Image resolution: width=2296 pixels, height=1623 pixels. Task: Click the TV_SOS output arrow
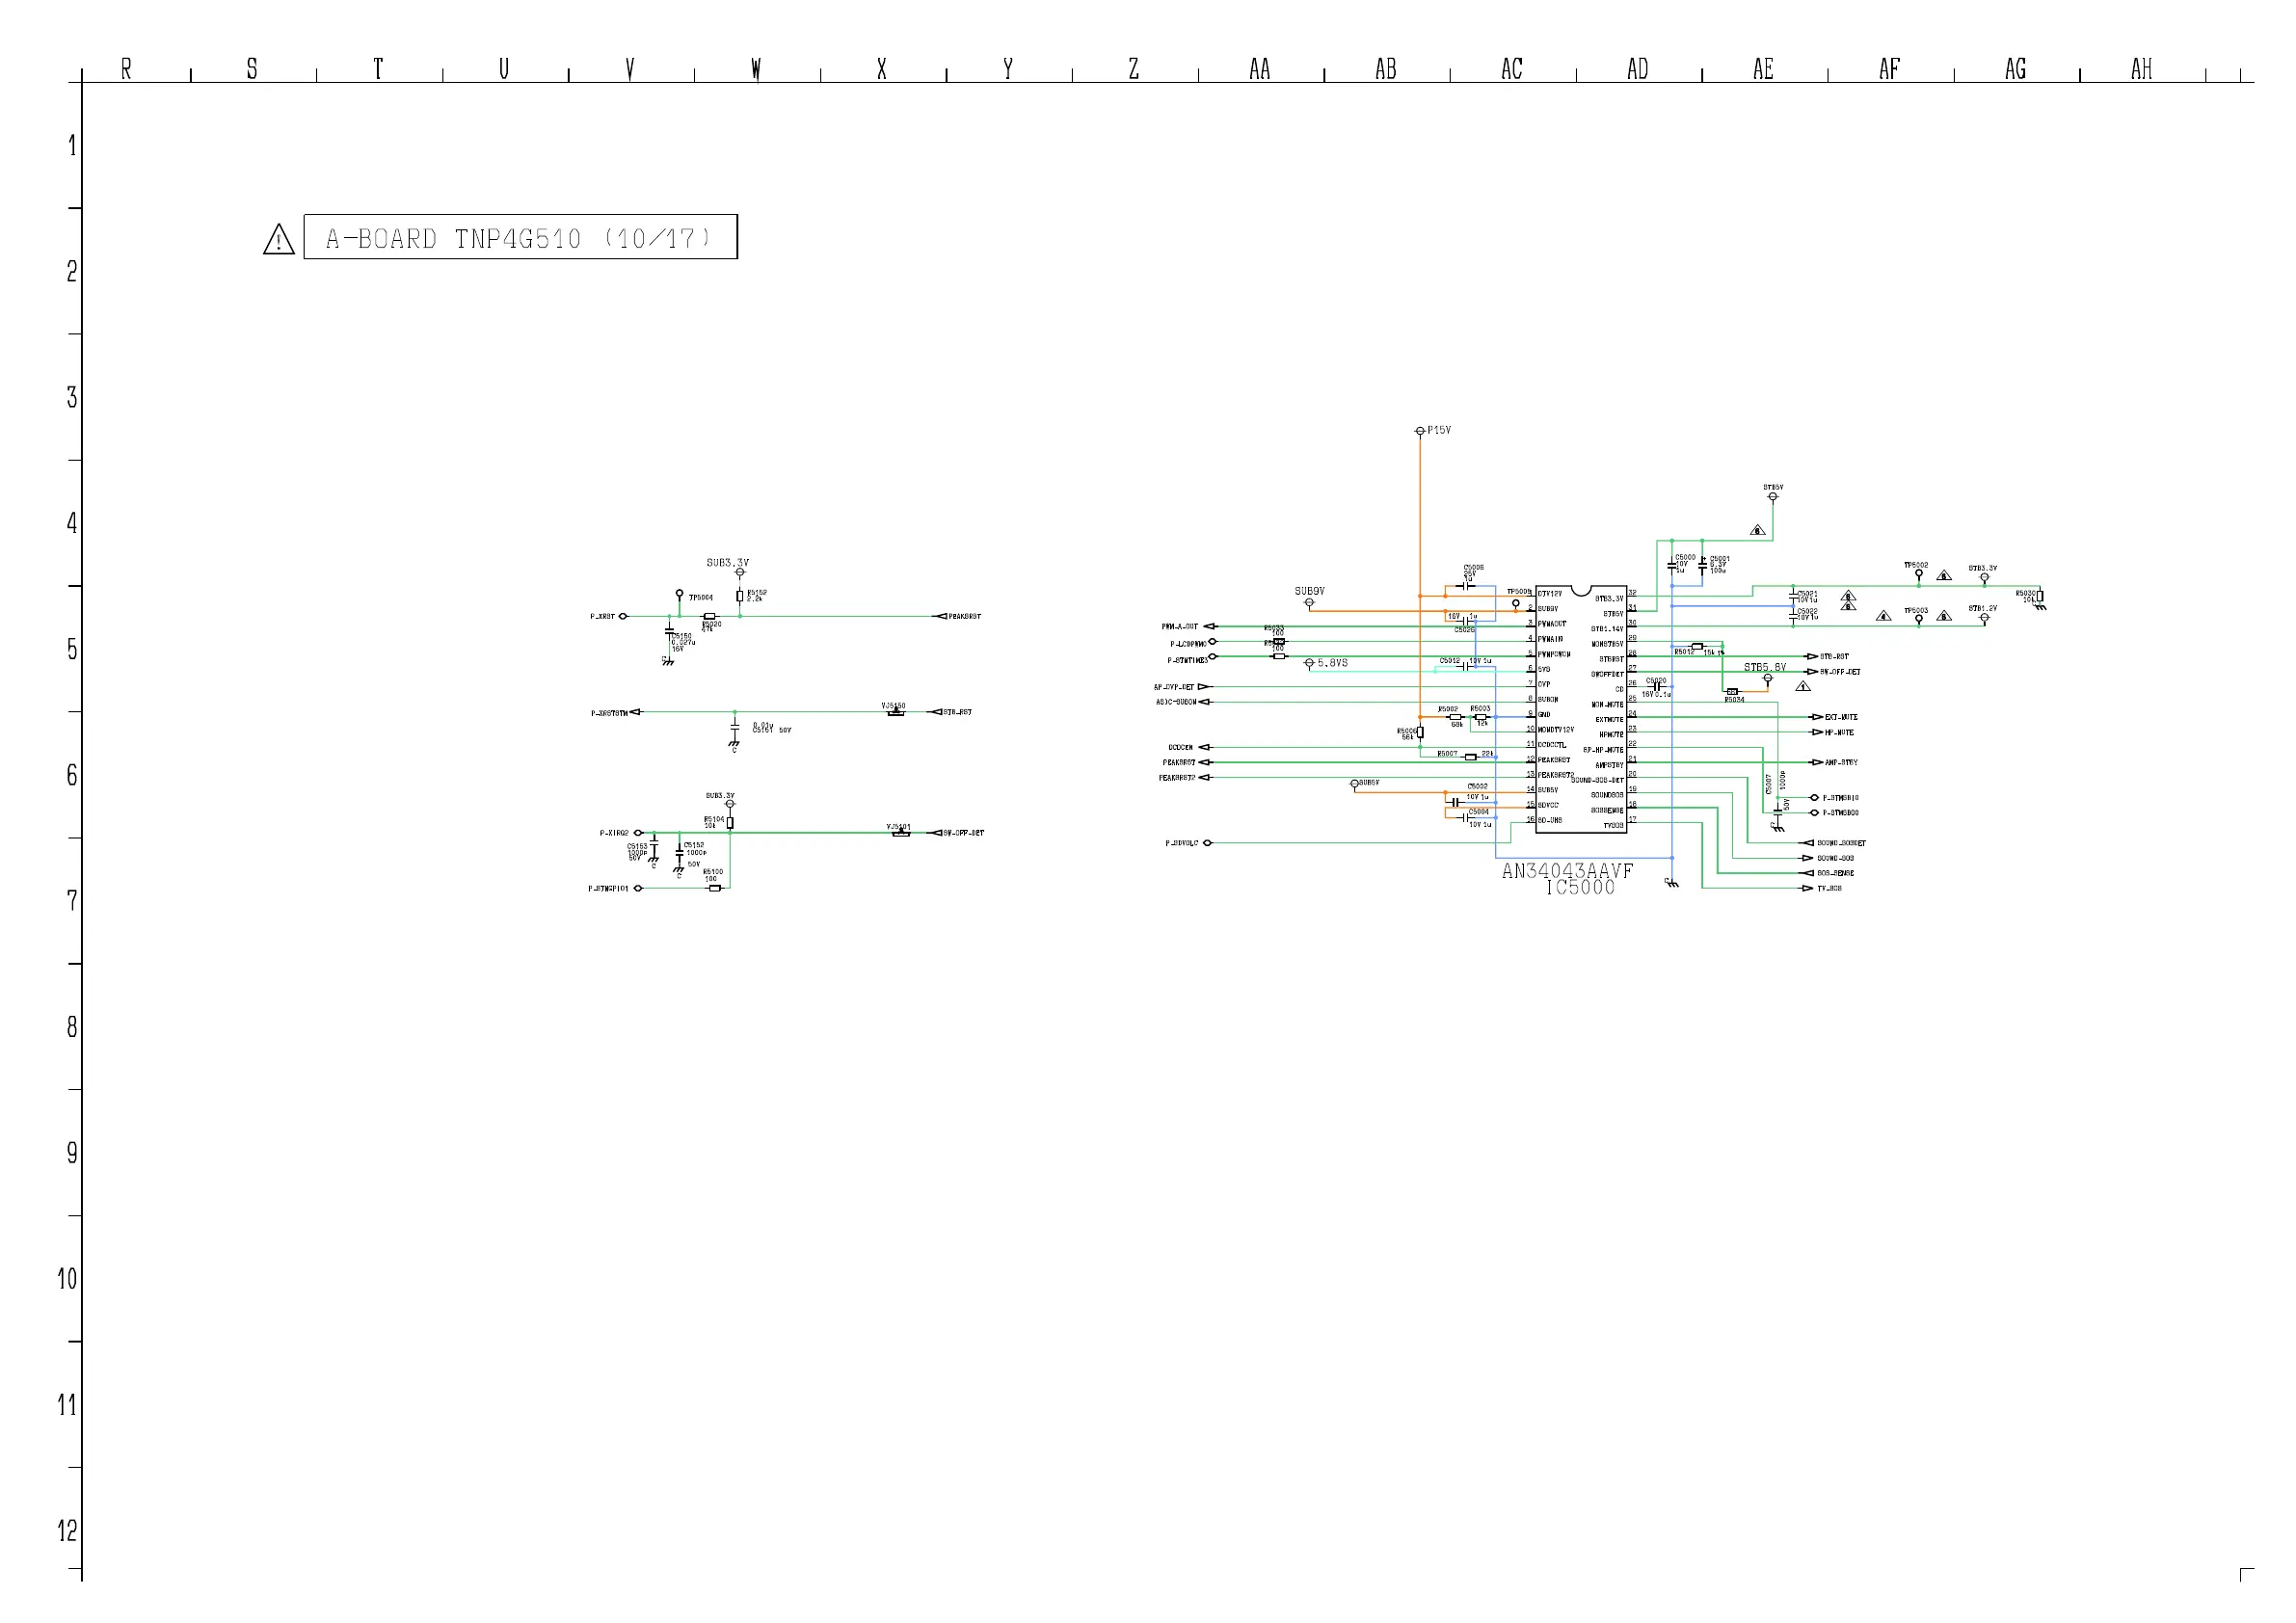click(x=1806, y=888)
